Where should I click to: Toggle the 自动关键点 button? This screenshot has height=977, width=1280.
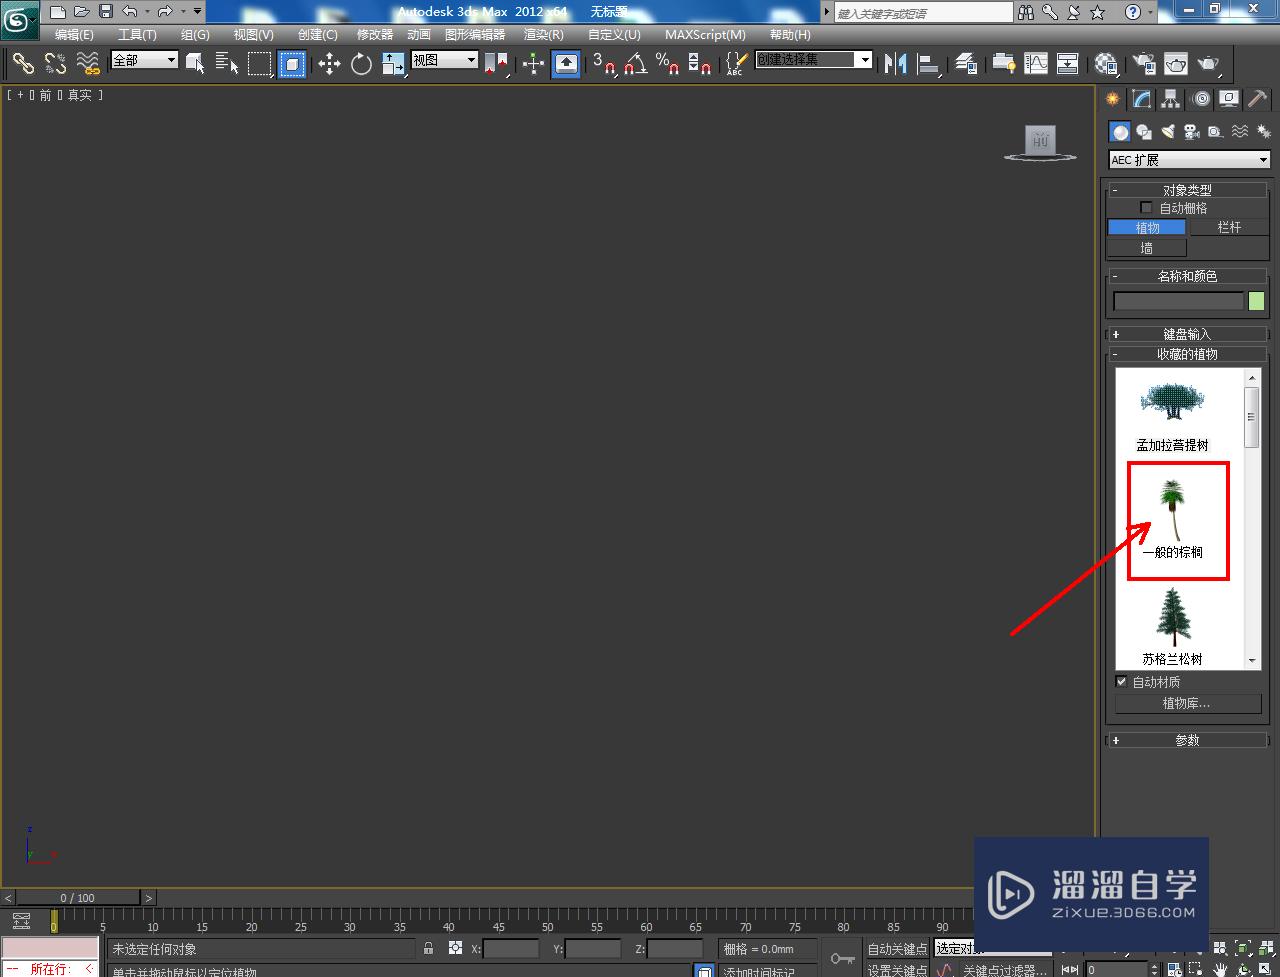(x=897, y=949)
